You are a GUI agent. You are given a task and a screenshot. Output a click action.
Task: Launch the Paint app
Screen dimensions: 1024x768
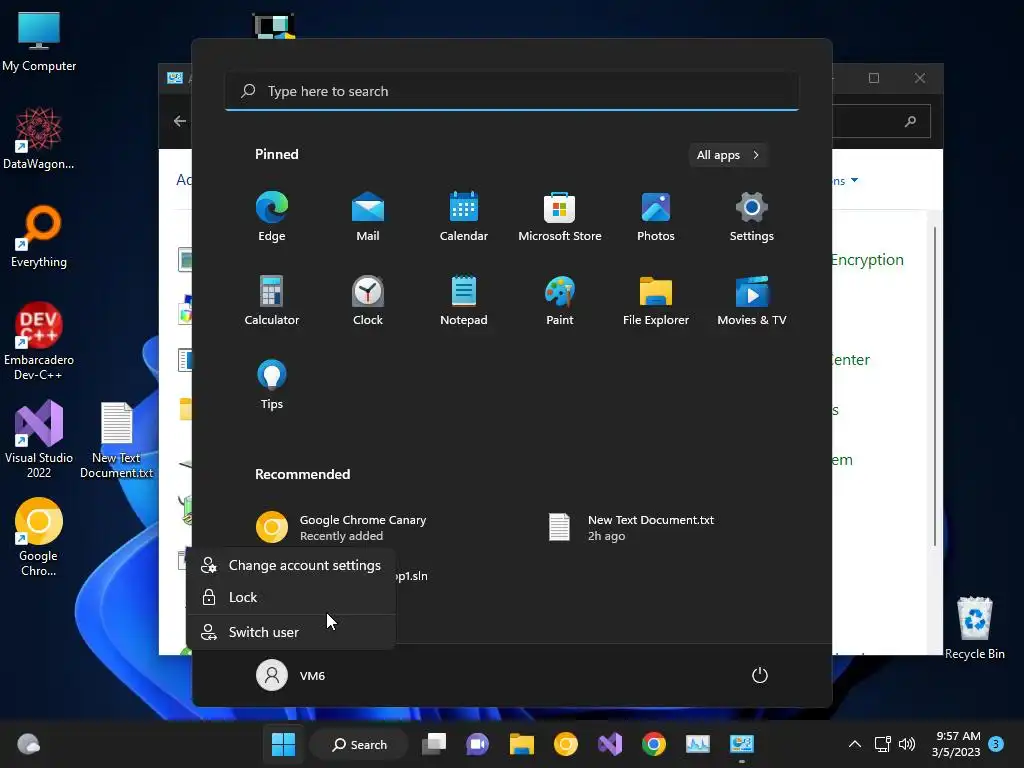(560, 301)
